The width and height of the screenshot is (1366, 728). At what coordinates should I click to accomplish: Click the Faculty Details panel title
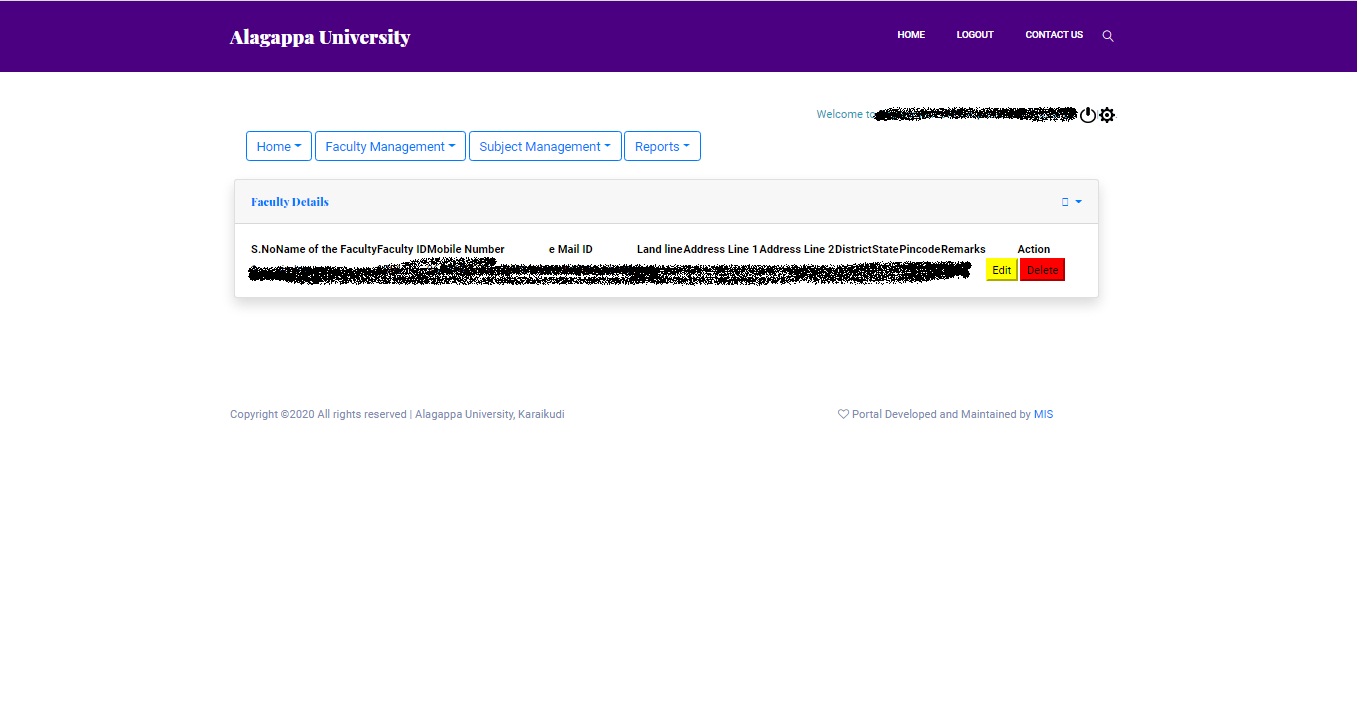(290, 202)
